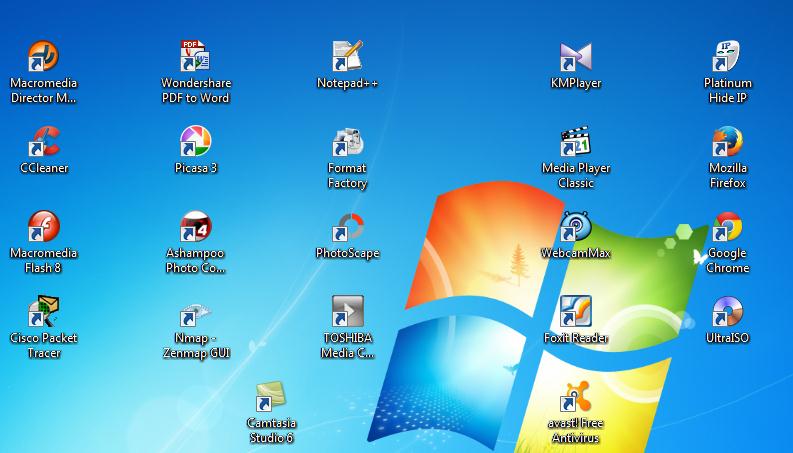793x453 pixels.
Task: Open the Notepad++ desktop icon
Action: pyautogui.click(x=347, y=56)
